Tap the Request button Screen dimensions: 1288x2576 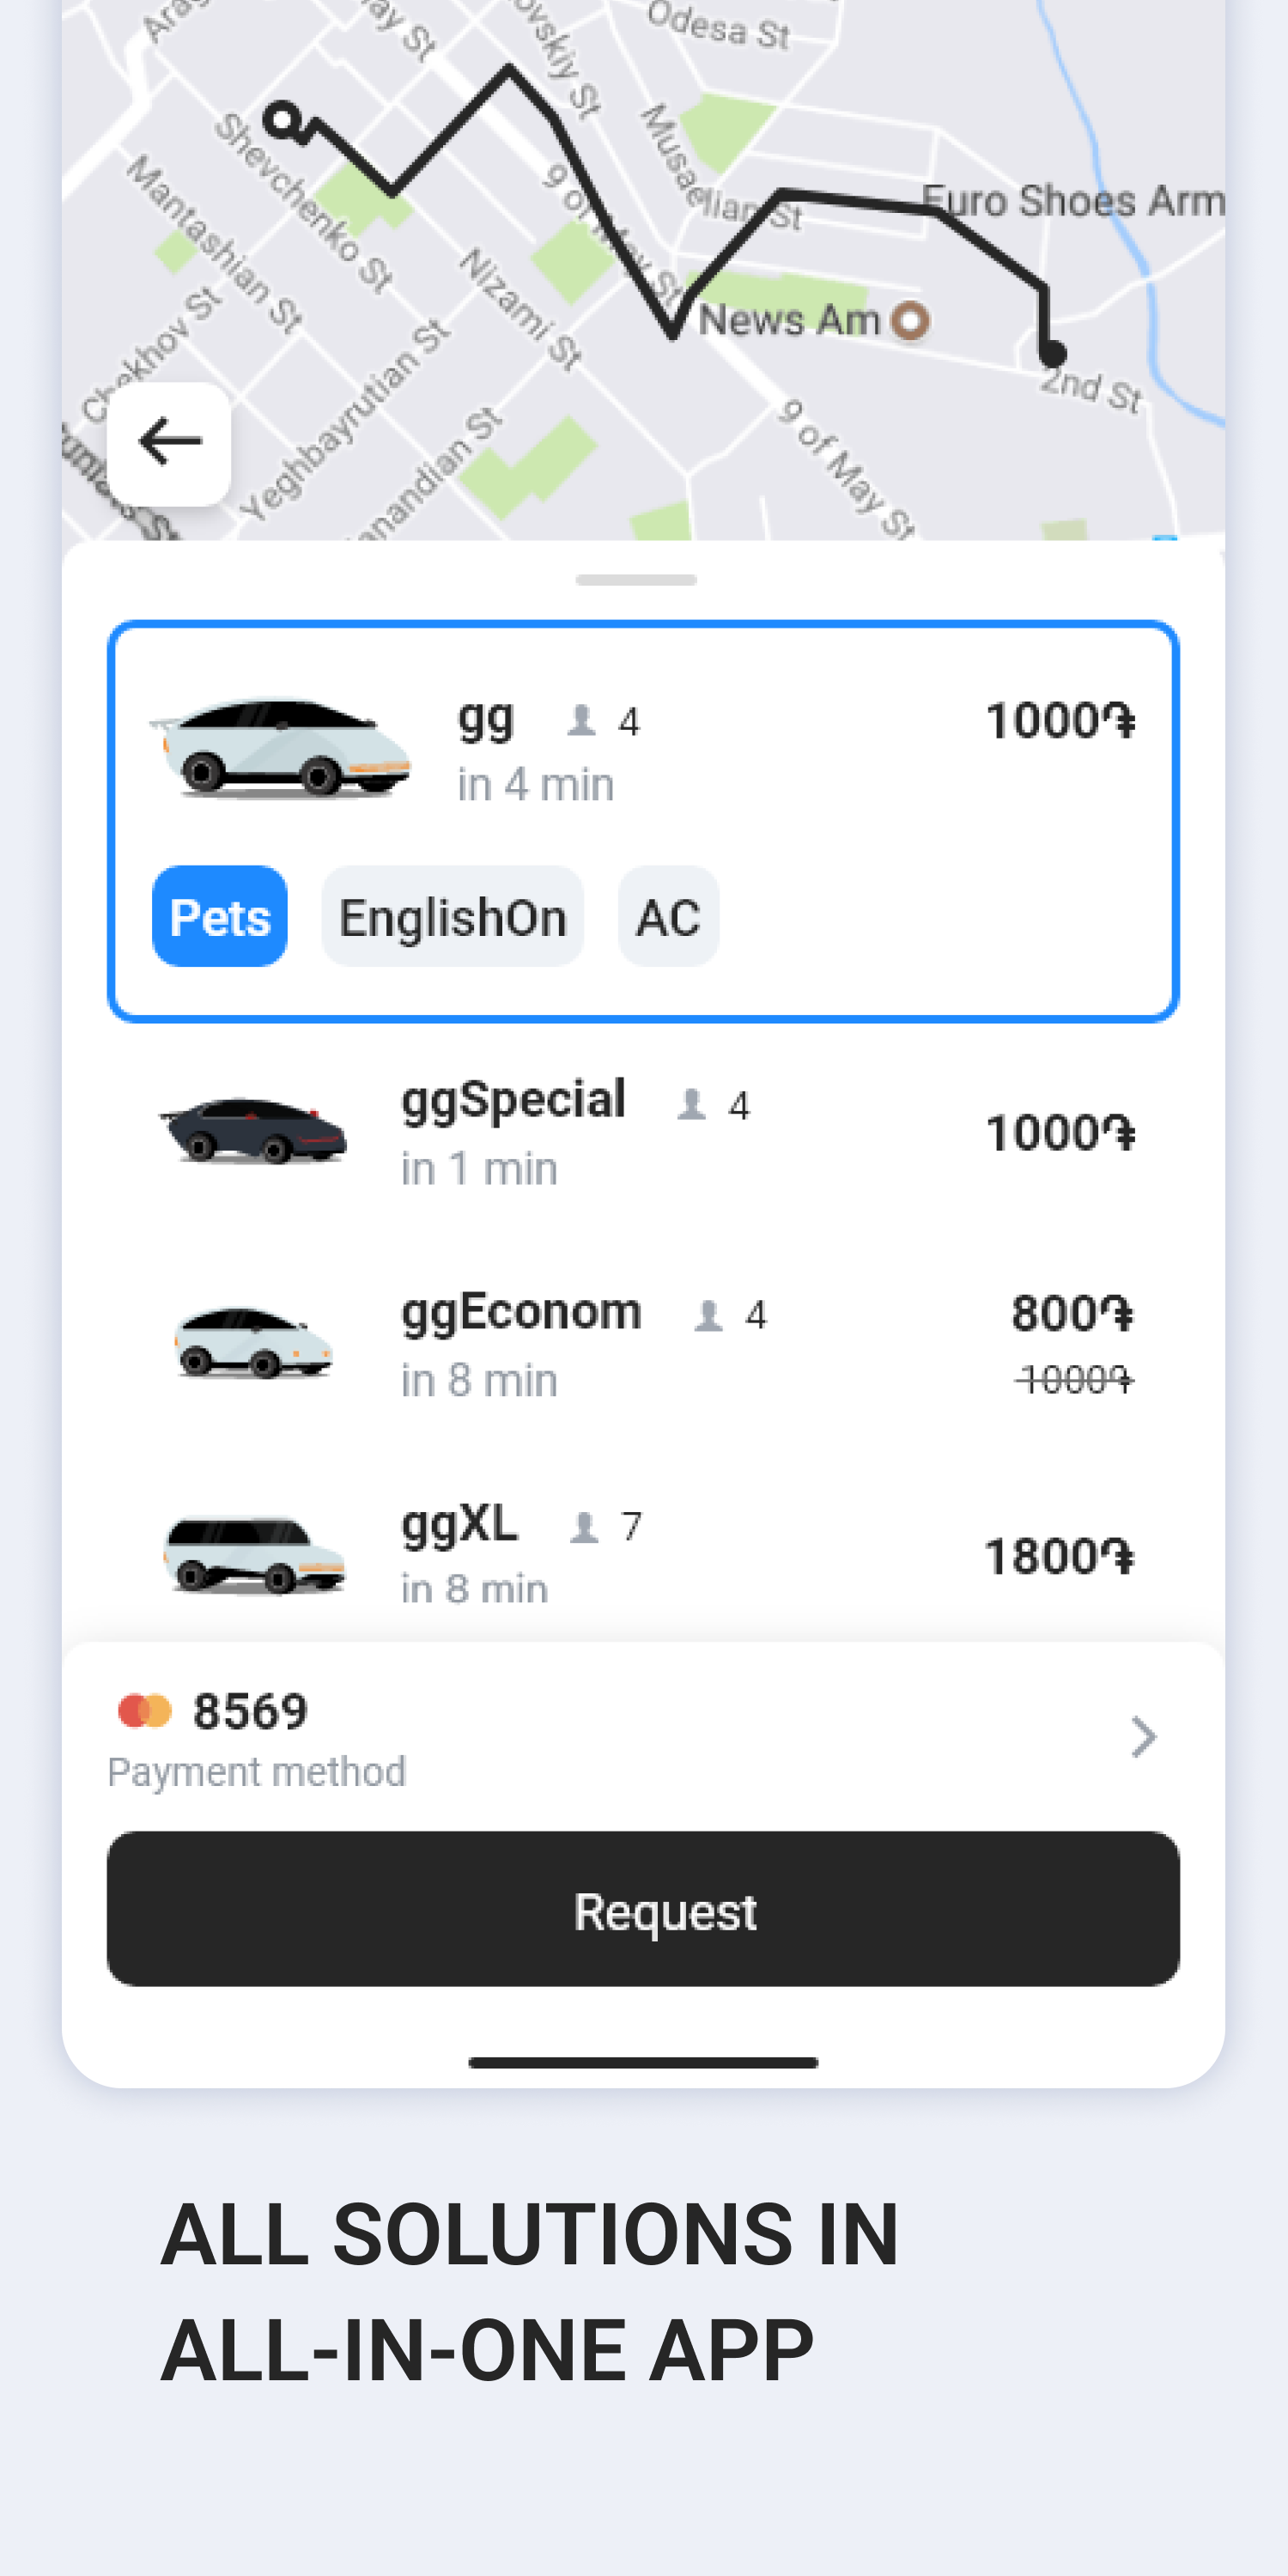pos(643,1909)
